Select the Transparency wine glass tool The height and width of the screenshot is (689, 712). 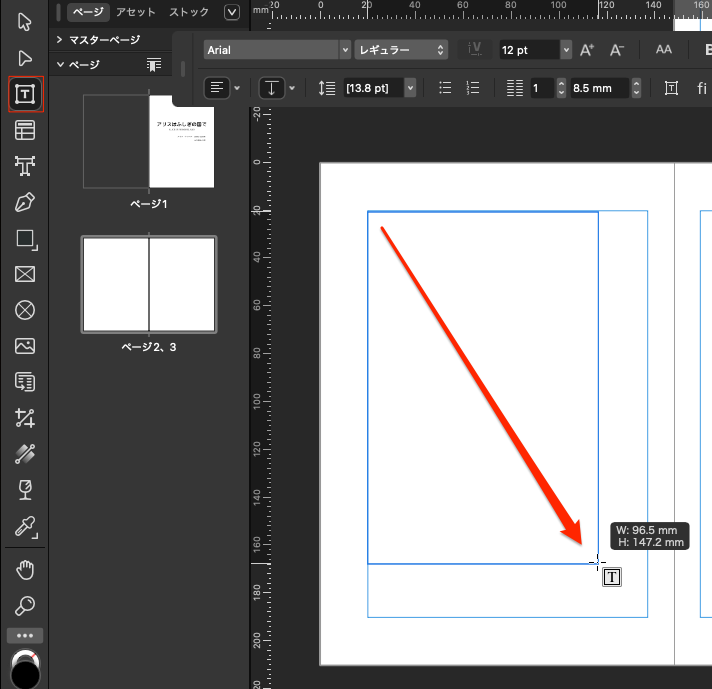tap(25, 490)
